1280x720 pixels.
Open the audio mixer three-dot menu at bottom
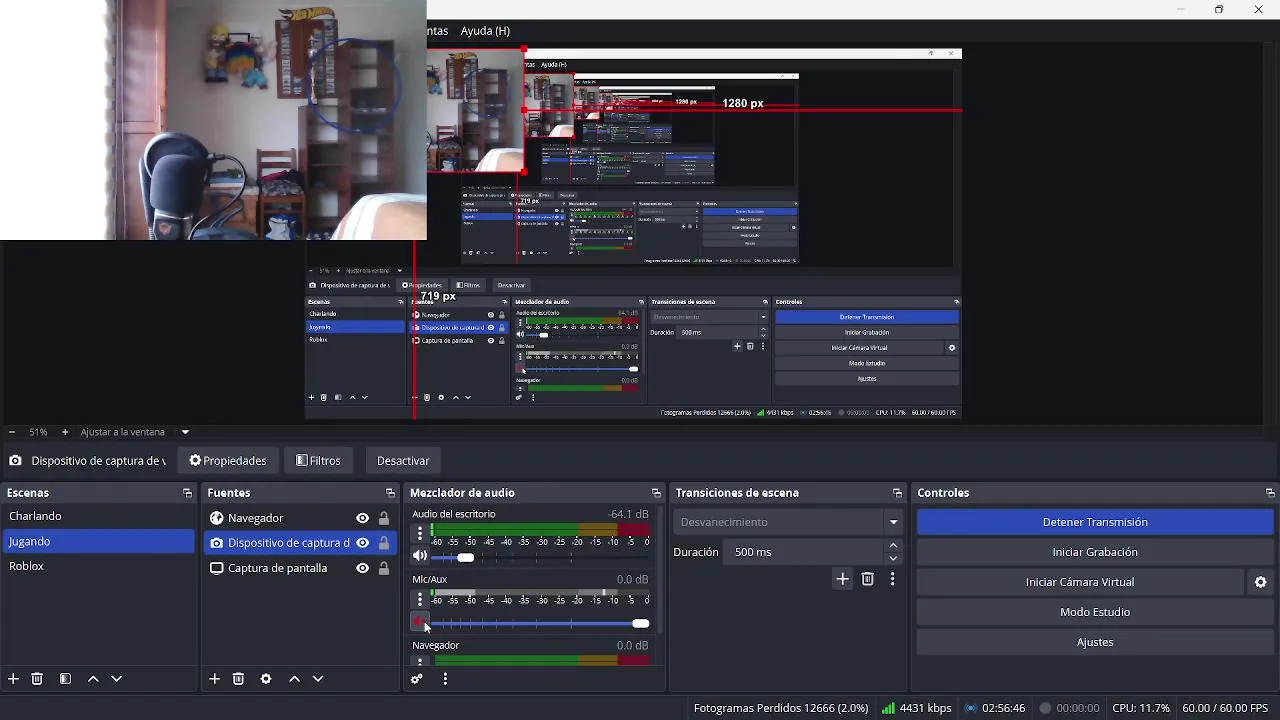click(445, 679)
